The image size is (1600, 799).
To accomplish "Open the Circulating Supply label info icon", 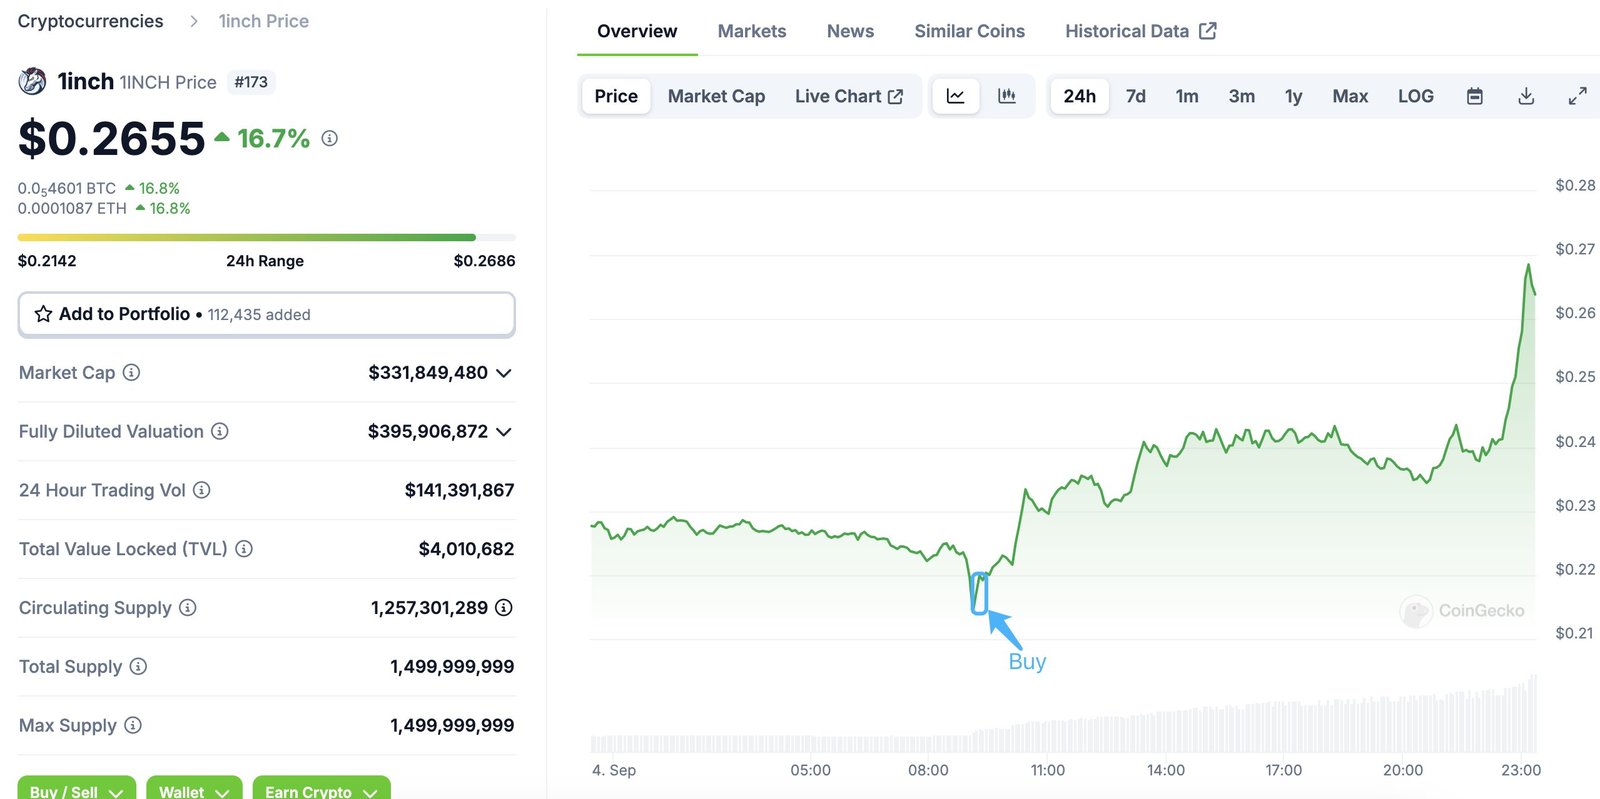I will pyautogui.click(x=187, y=608).
